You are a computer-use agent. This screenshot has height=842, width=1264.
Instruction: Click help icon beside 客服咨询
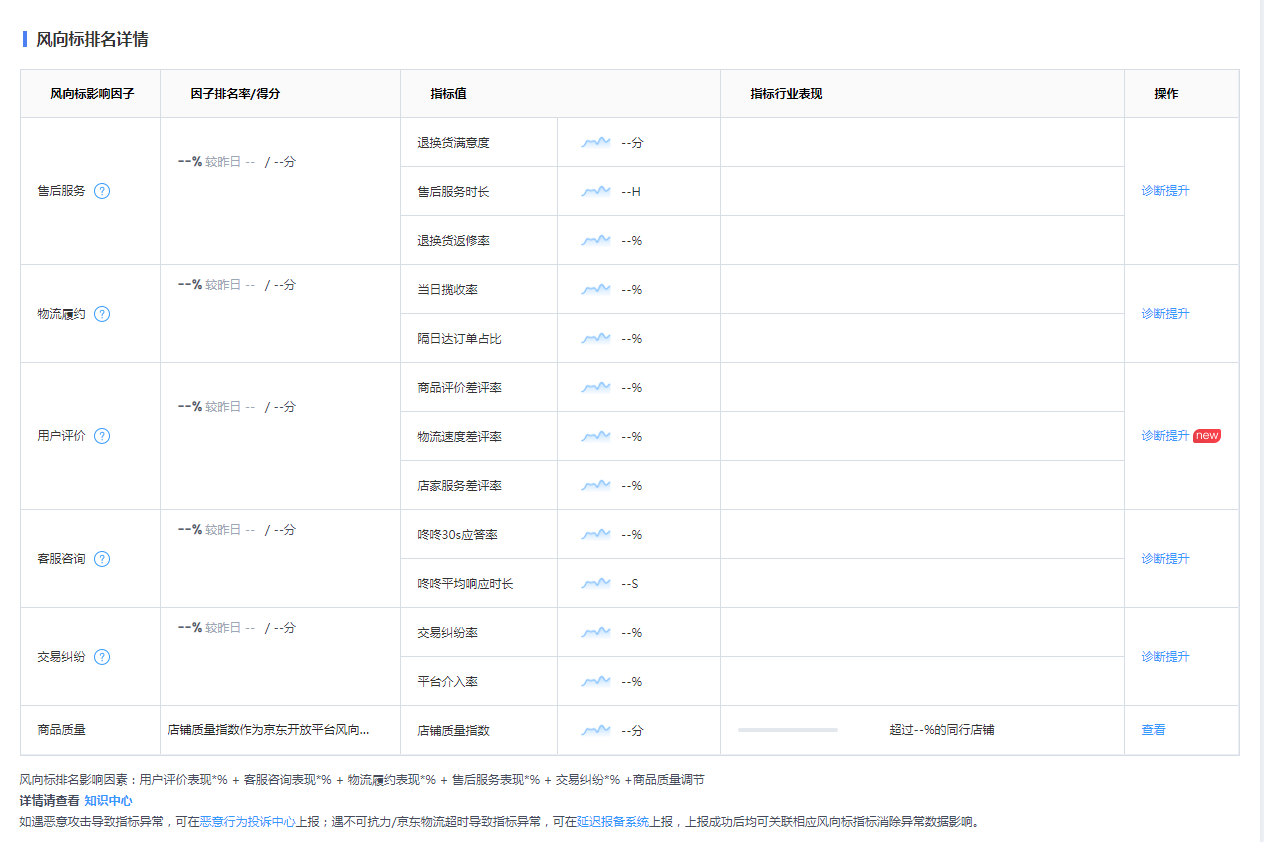102,559
